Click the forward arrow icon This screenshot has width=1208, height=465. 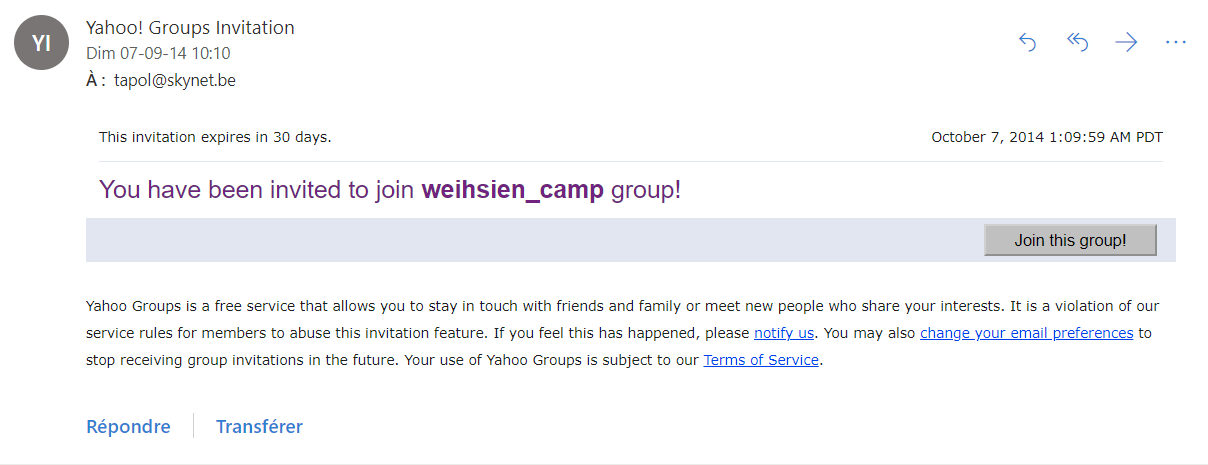pos(1126,42)
